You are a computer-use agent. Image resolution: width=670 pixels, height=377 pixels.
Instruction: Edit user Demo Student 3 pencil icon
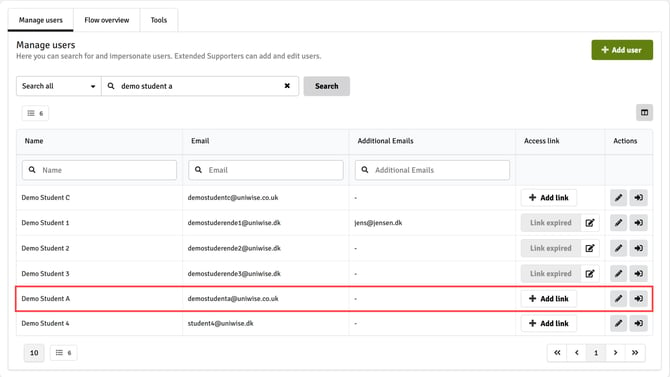[x=618, y=274]
